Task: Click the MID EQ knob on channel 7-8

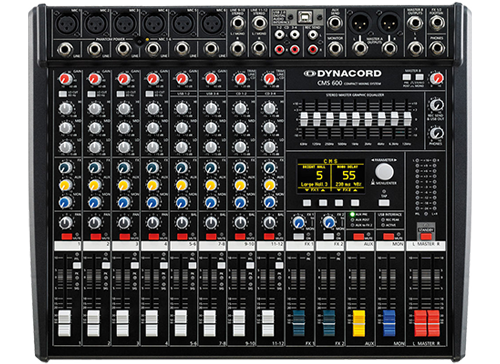Action: pos(211,128)
